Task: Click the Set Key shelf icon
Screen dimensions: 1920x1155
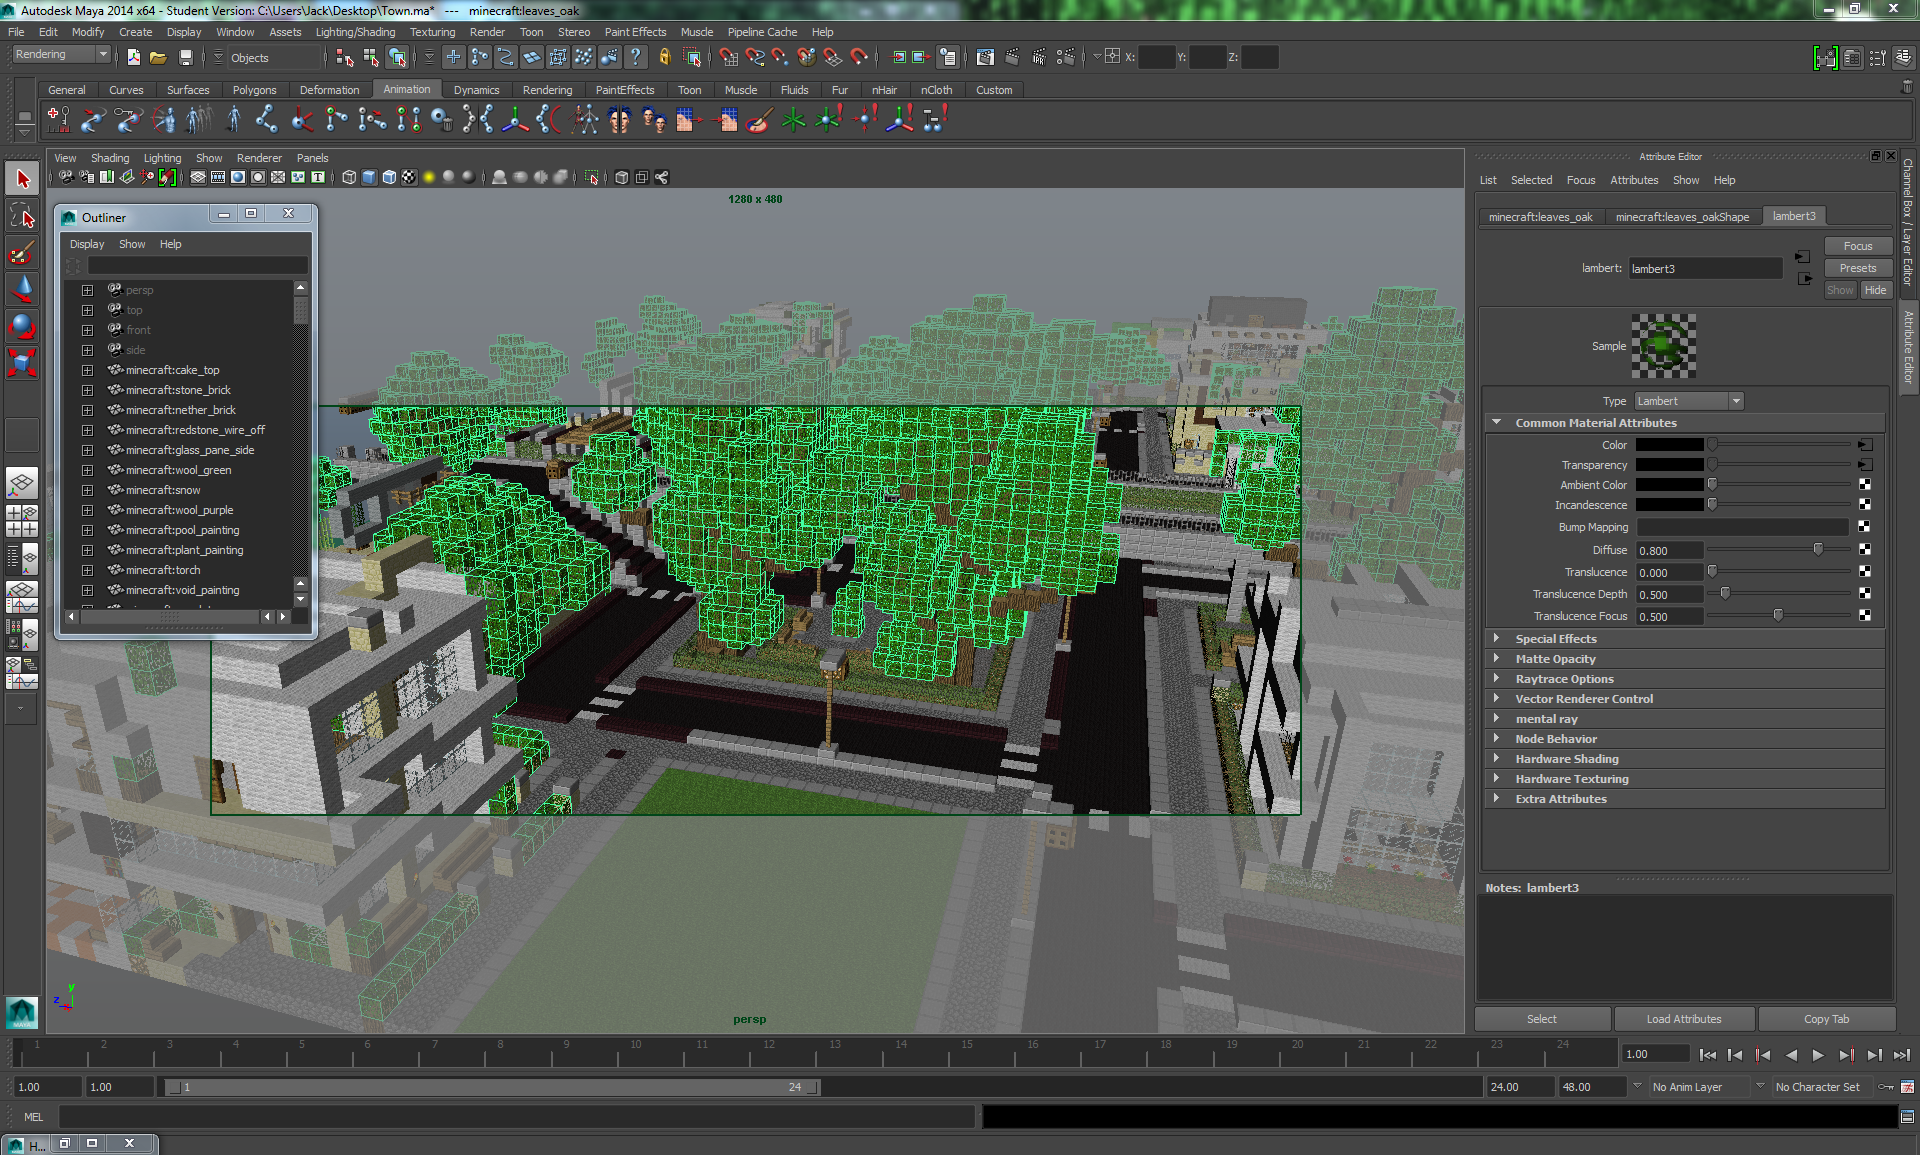Action: pos(58,120)
